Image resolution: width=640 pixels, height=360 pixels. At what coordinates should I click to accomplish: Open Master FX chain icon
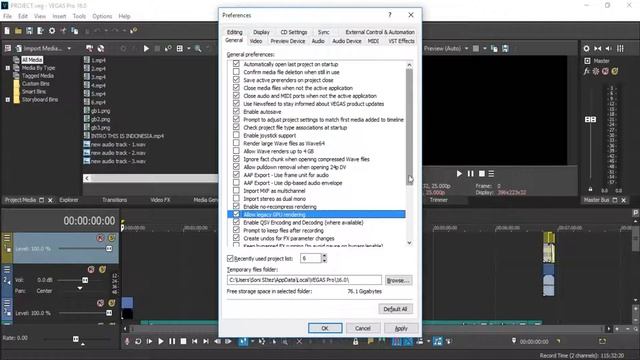(587, 71)
